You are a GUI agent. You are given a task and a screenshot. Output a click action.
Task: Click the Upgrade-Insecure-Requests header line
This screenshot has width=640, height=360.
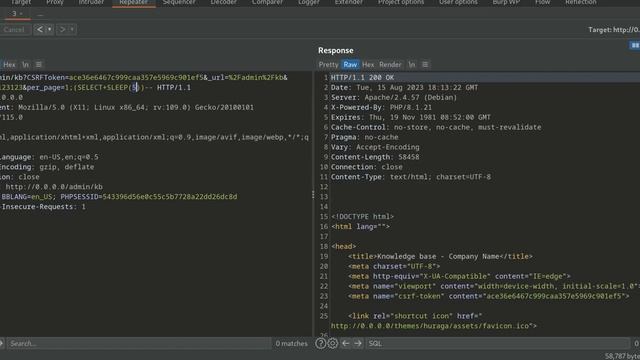point(43,207)
